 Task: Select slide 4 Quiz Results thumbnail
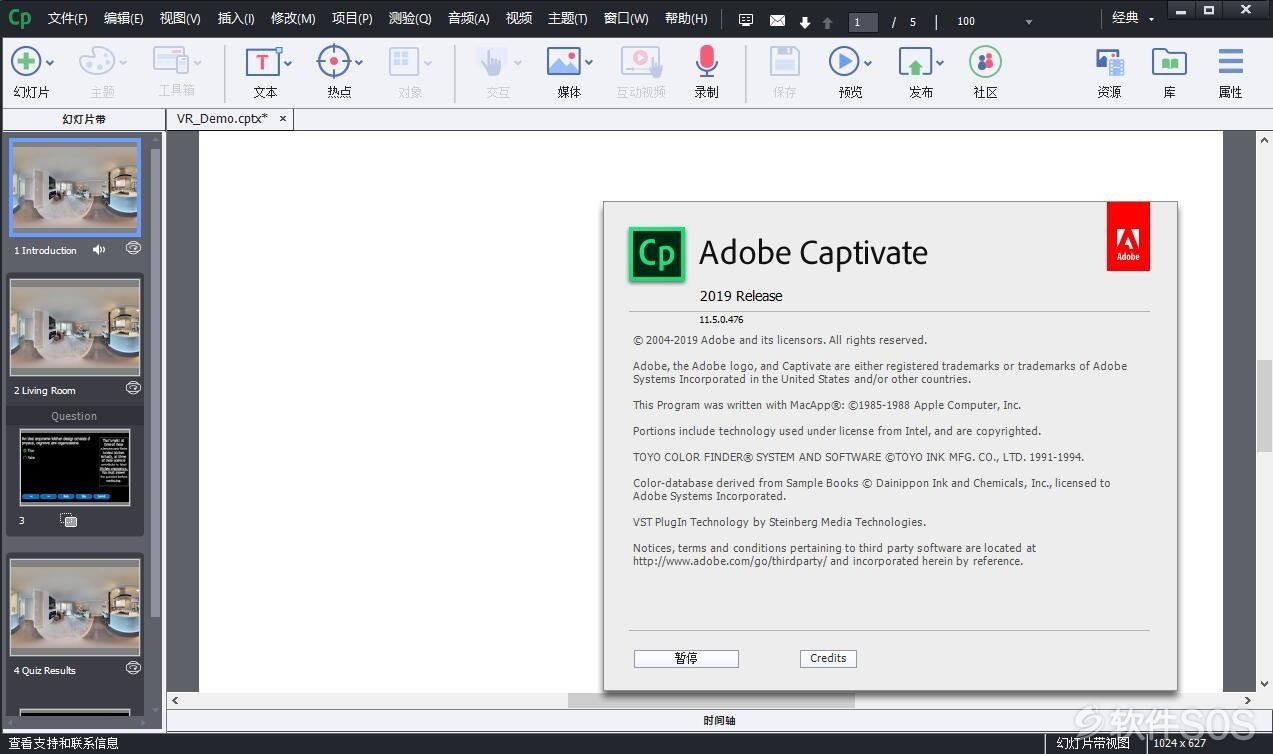[75, 606]
